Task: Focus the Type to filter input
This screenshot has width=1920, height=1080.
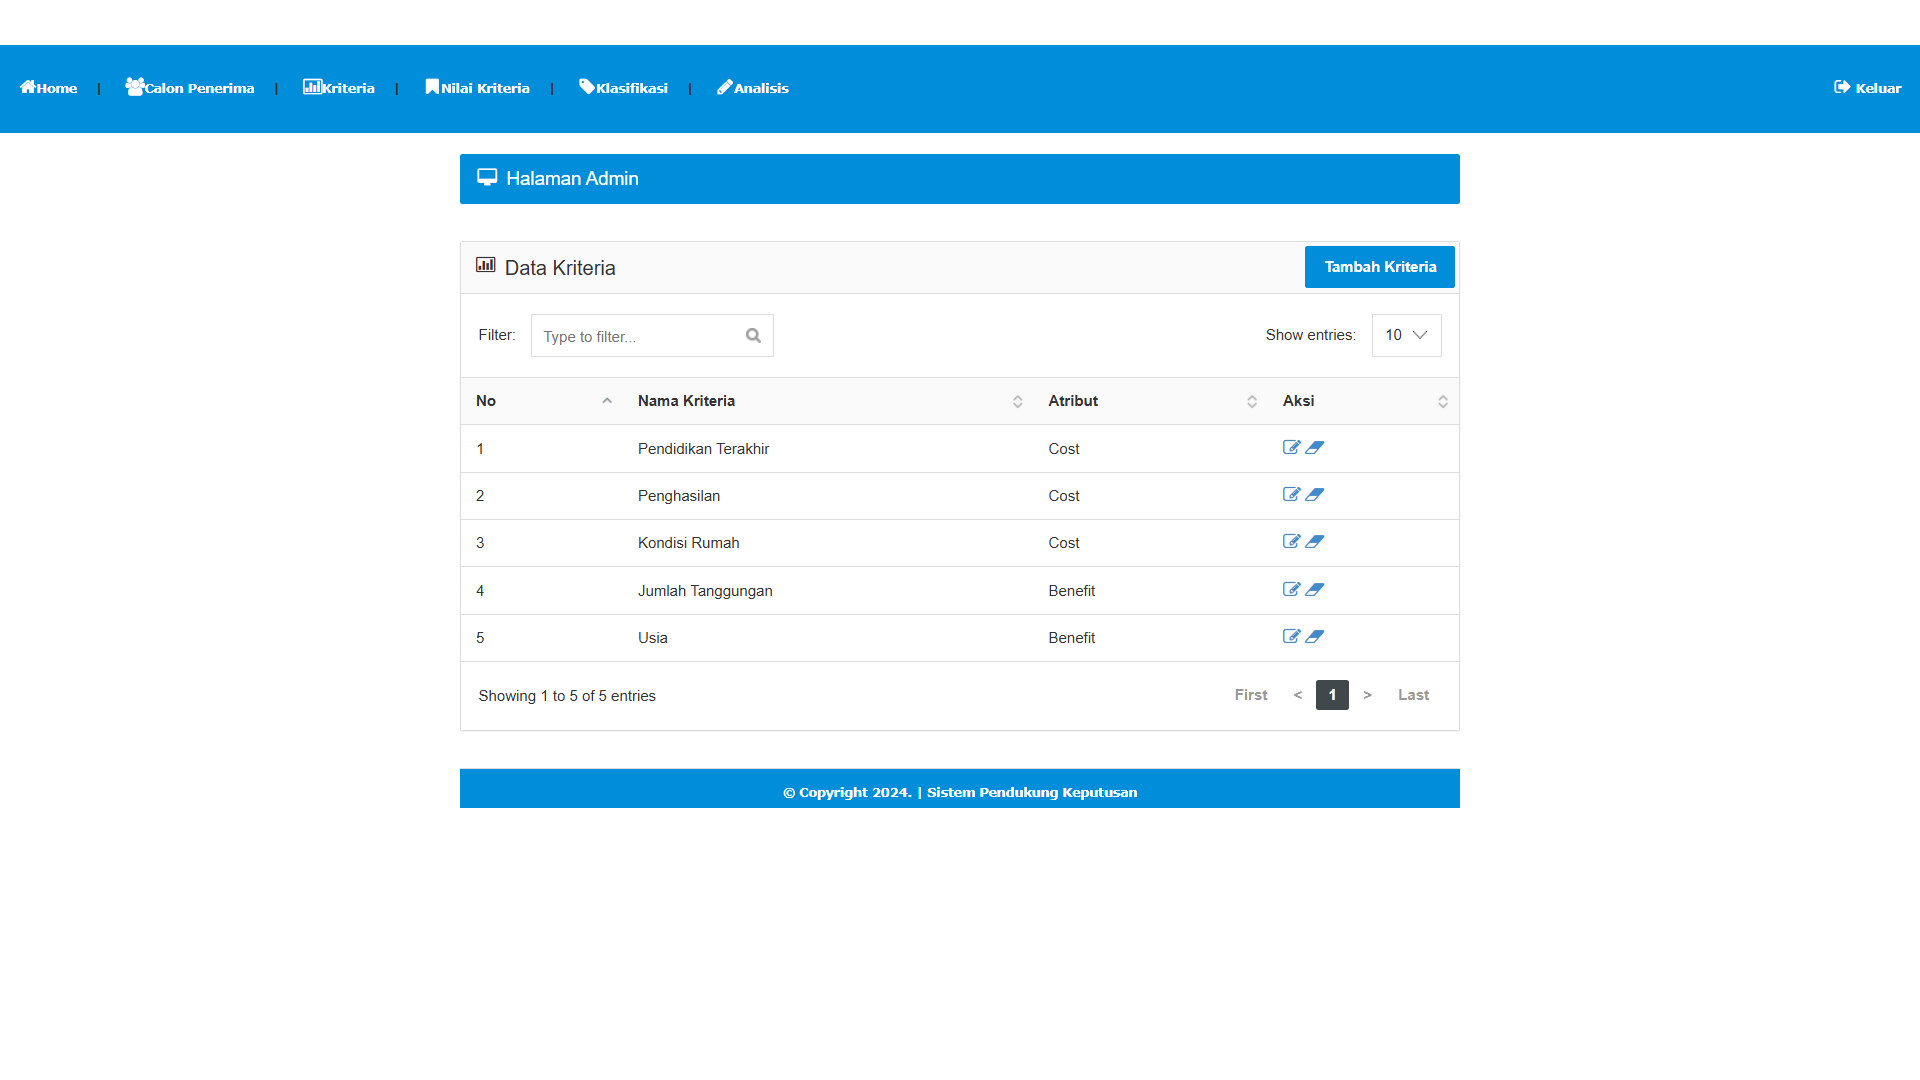Action: coord(652,336)
